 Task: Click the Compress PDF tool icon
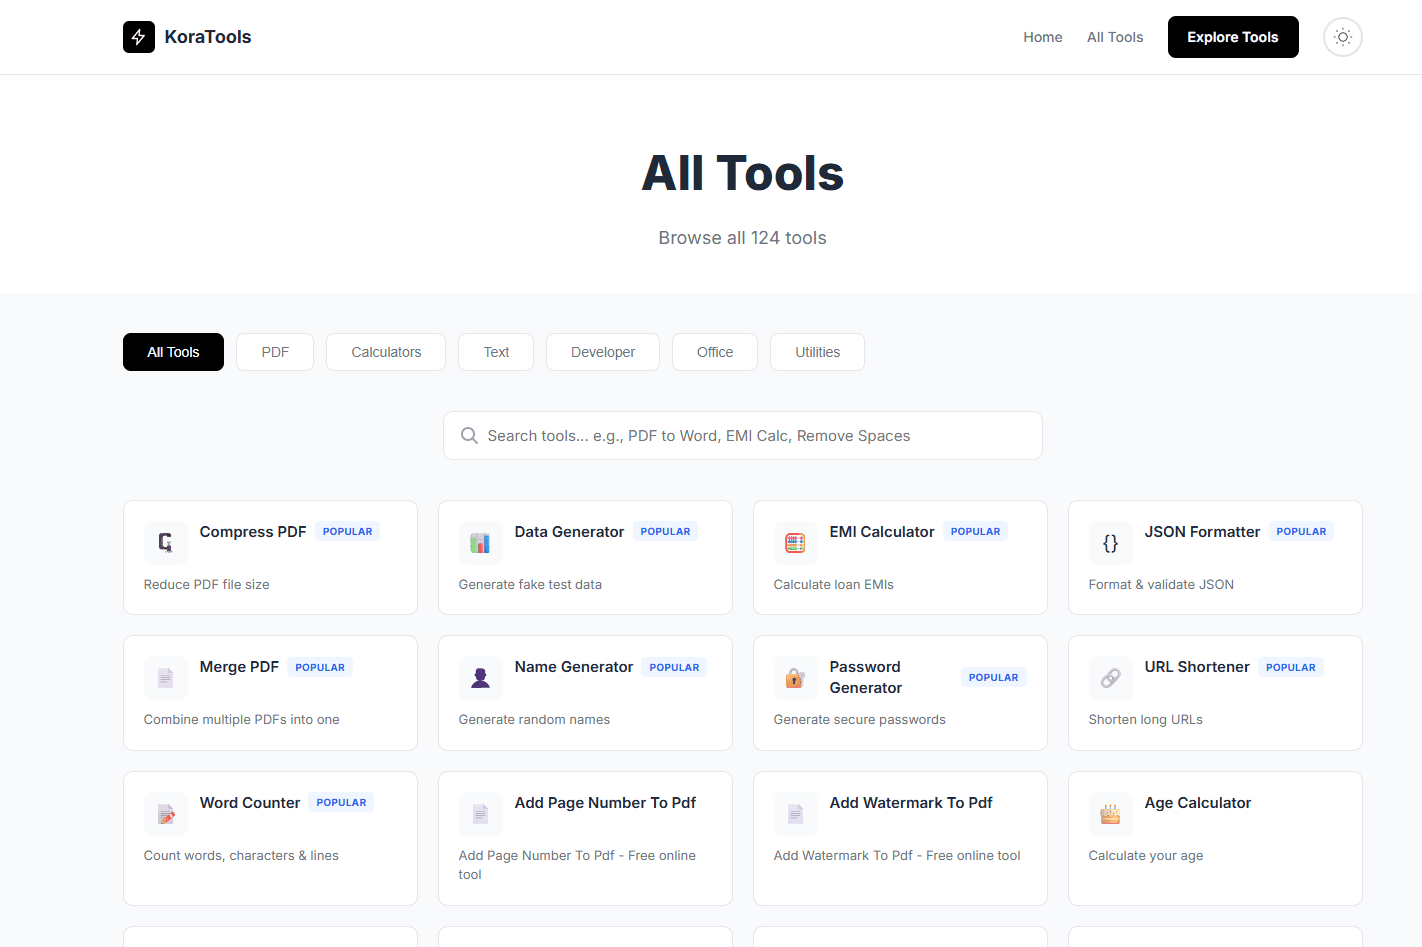click(x=165, y=542)
